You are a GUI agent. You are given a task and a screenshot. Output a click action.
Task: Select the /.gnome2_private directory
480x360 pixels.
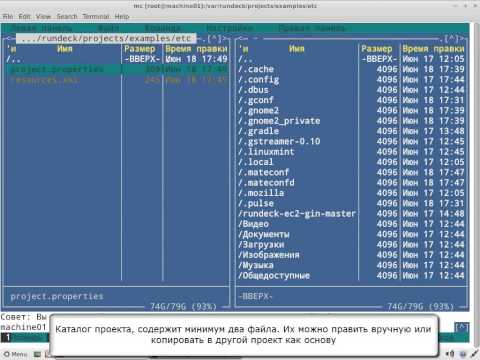point(352,121)
